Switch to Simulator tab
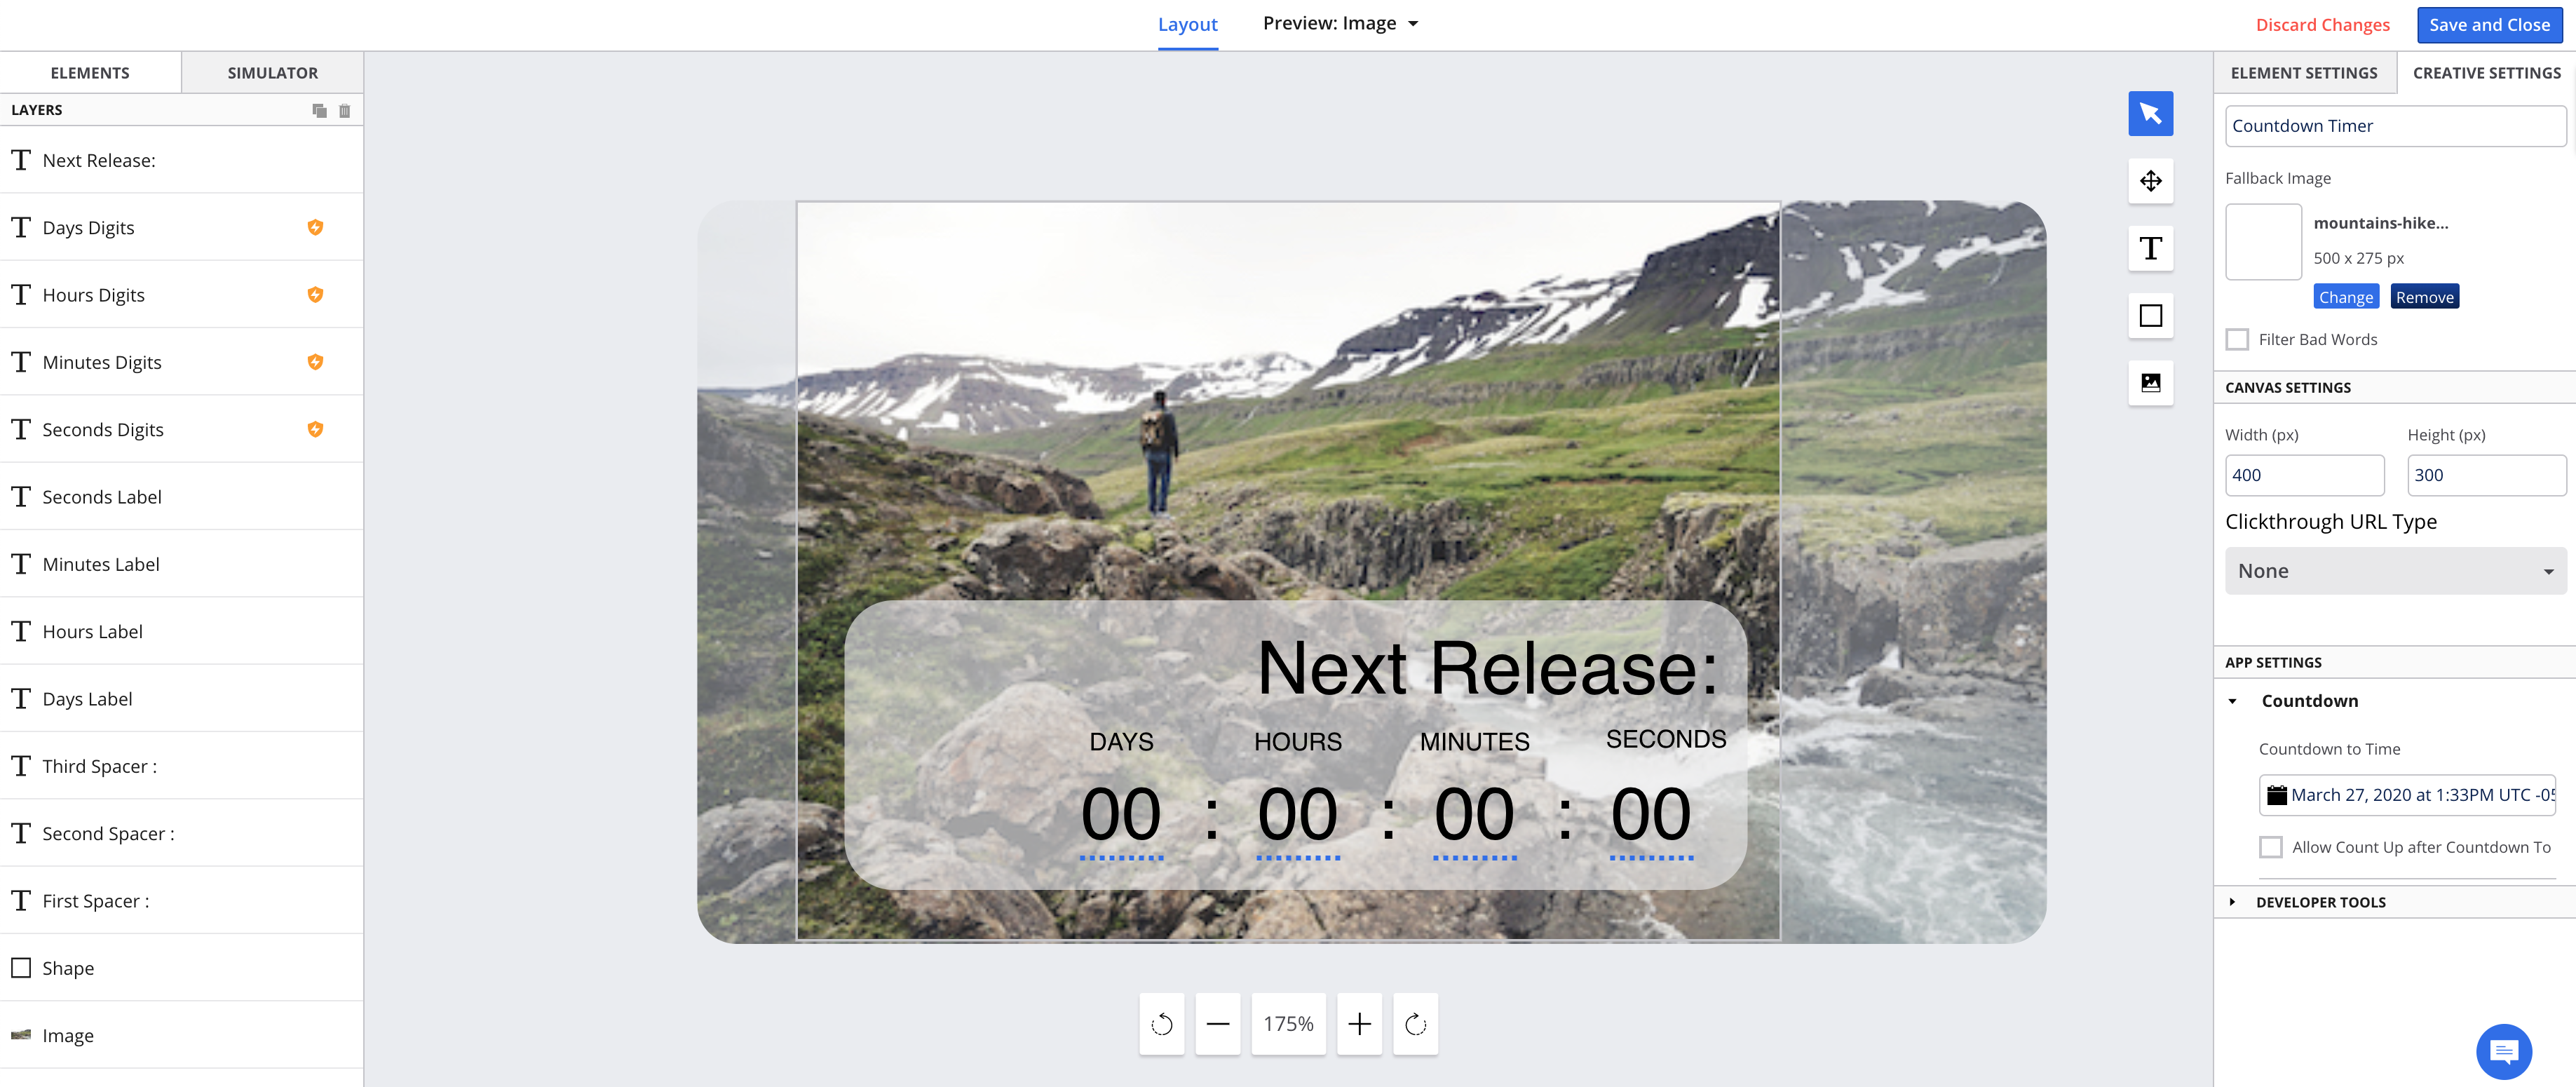This screenshot has height=1087, width=2576. (273, 72)
